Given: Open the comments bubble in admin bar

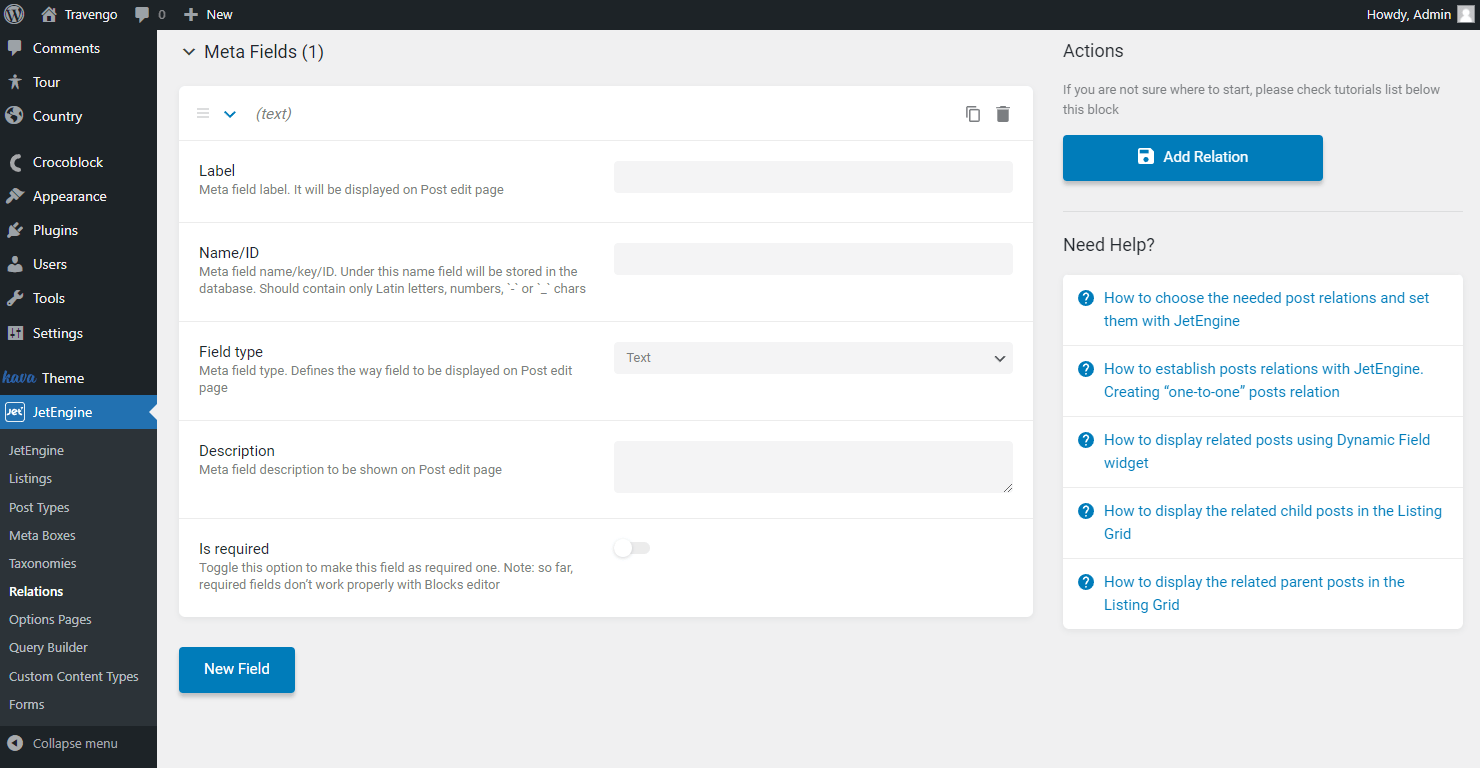Looking at the screenshot, I should coord(143,15).
